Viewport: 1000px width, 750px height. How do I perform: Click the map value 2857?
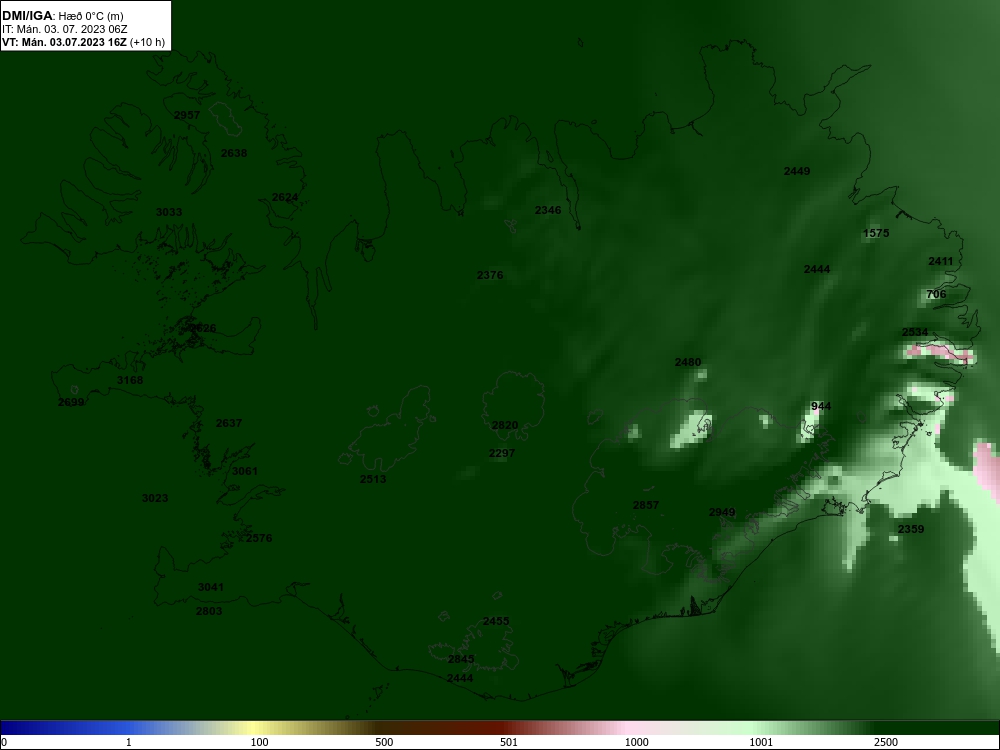coord(646,505)
